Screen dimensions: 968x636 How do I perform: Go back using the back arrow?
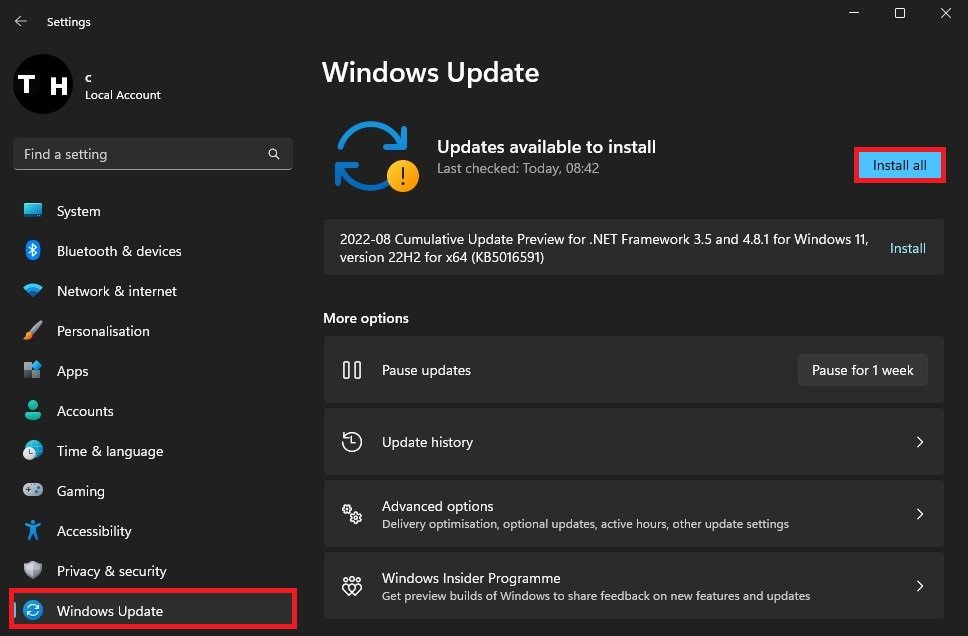[x=20, y=21]
